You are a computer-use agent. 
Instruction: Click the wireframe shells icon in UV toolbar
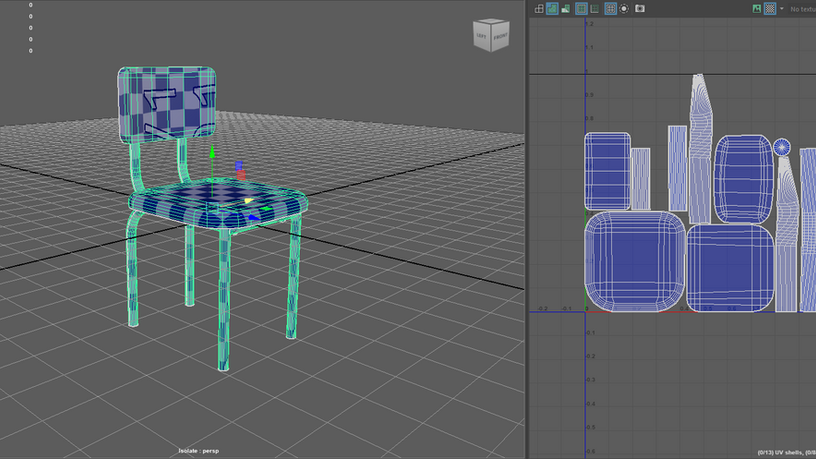tap(539, 8)
